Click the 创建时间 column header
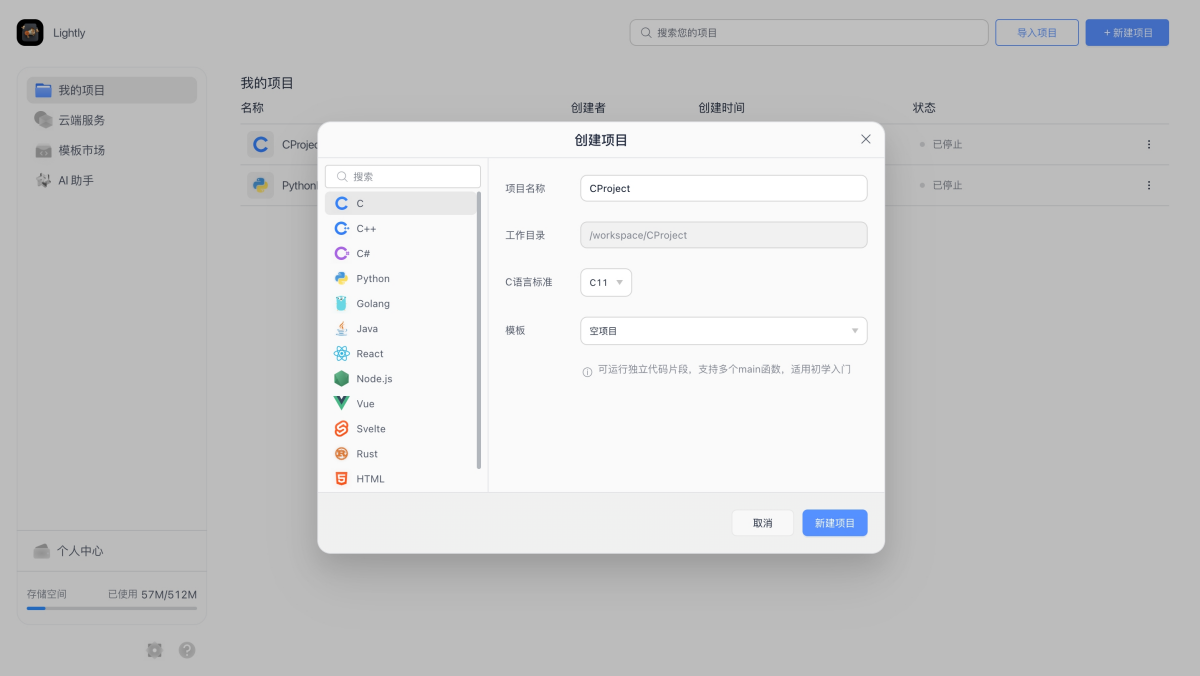The height and width of the screenshot is (676, 1200). pyautogui.click(x=721, y=108)
